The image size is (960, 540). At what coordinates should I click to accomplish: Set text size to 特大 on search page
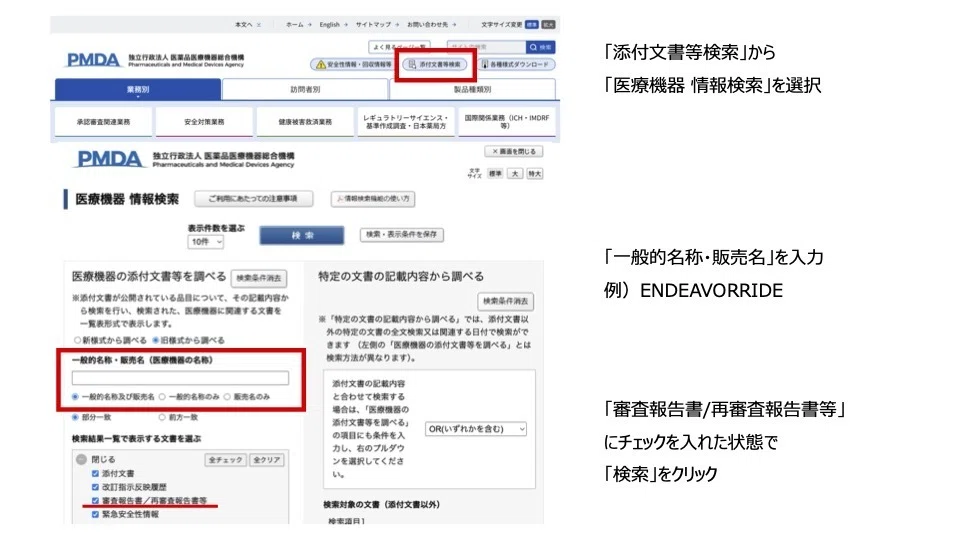click(x=534, y=174)
